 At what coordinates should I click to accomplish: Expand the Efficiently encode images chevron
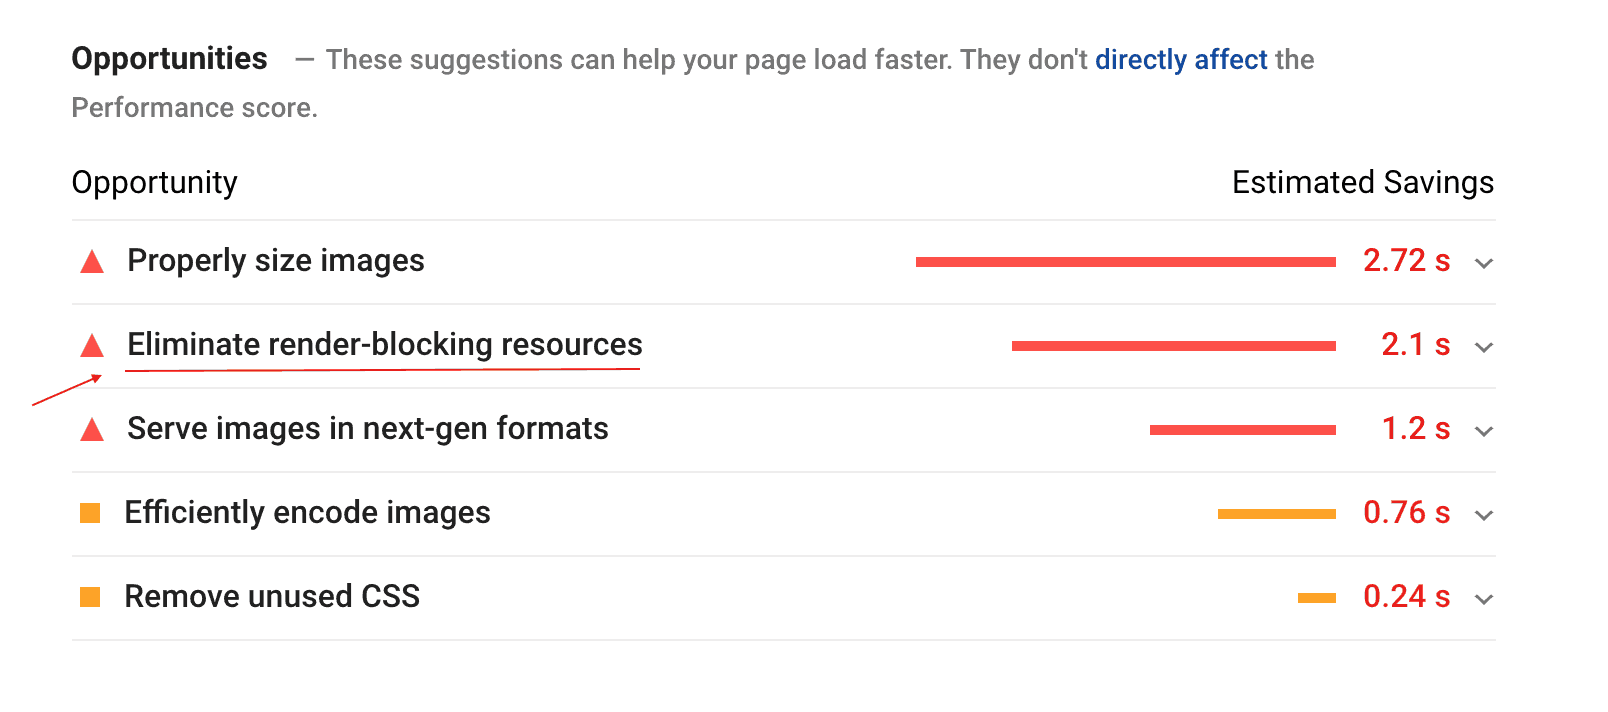pos(1484,515)
